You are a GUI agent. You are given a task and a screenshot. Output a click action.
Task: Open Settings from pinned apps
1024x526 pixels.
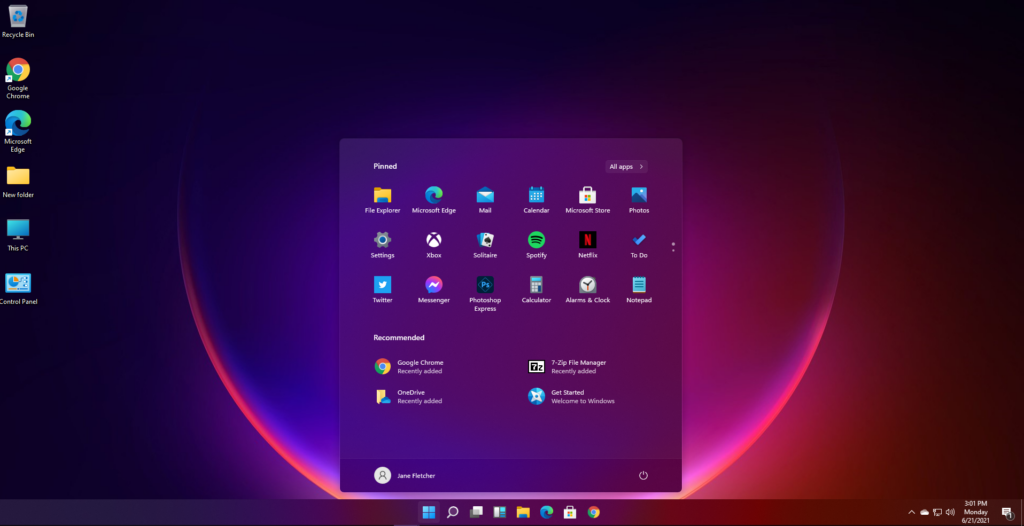tap(382, 246)
